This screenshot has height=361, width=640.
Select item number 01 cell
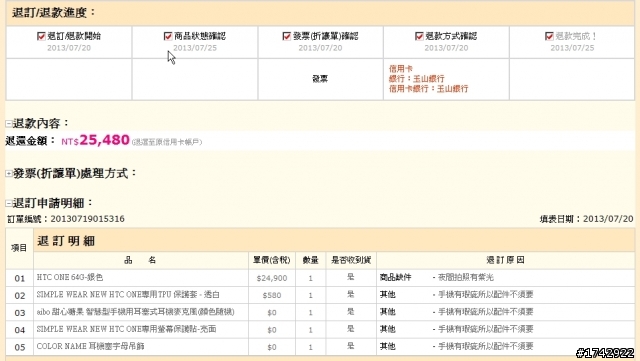pyautogui.click(x=20, y=278)
